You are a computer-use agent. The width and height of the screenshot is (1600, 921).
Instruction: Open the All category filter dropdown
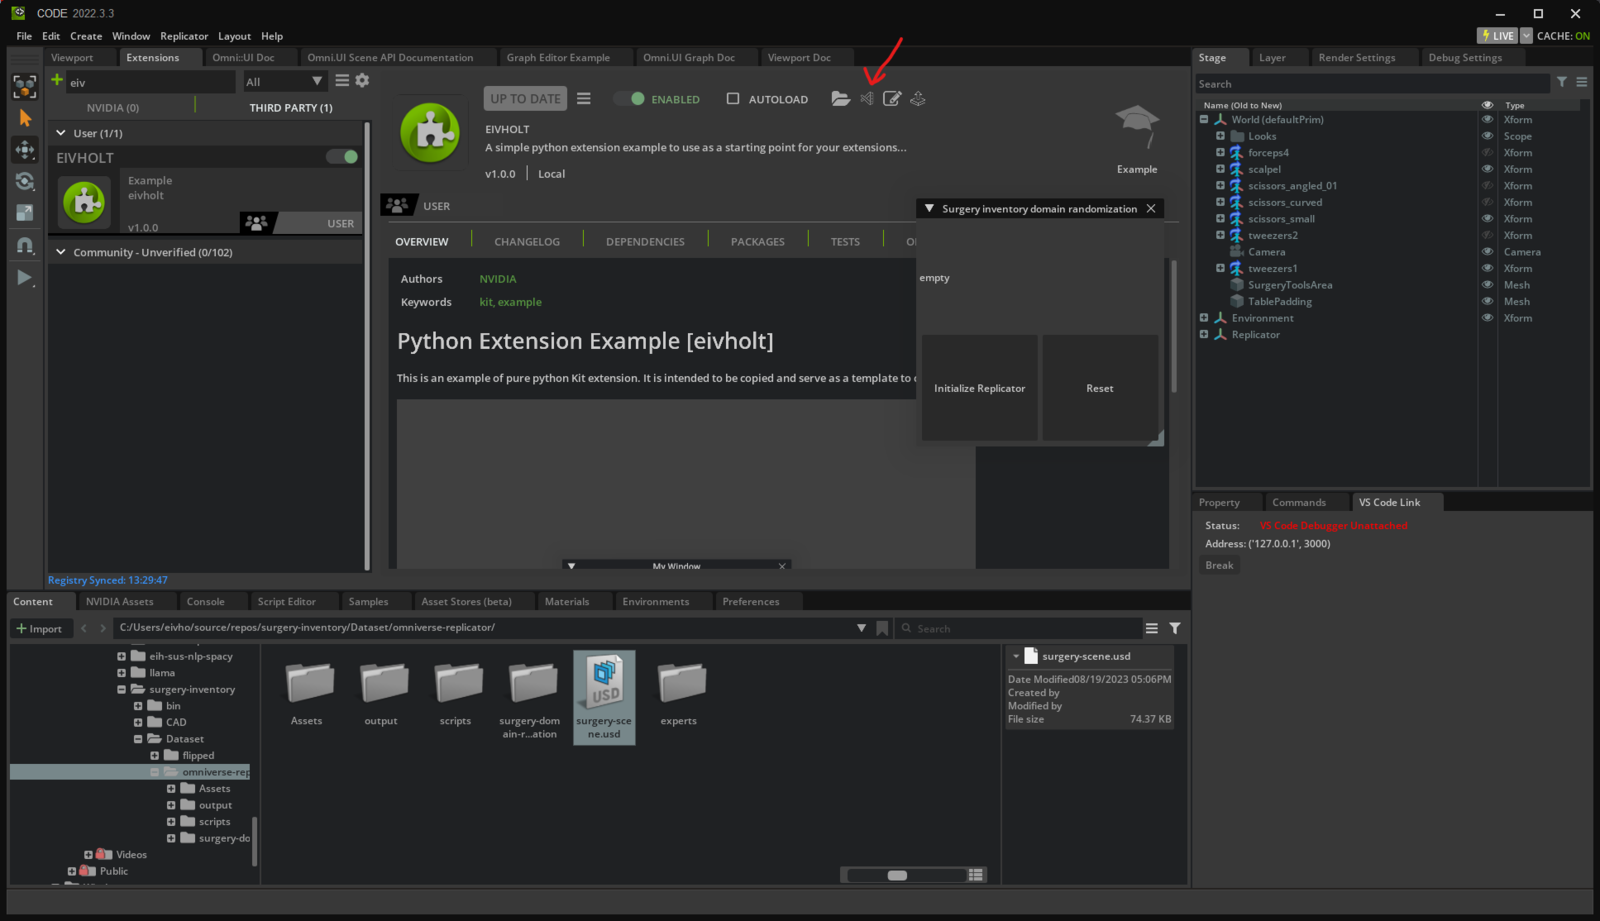[284, 82]
